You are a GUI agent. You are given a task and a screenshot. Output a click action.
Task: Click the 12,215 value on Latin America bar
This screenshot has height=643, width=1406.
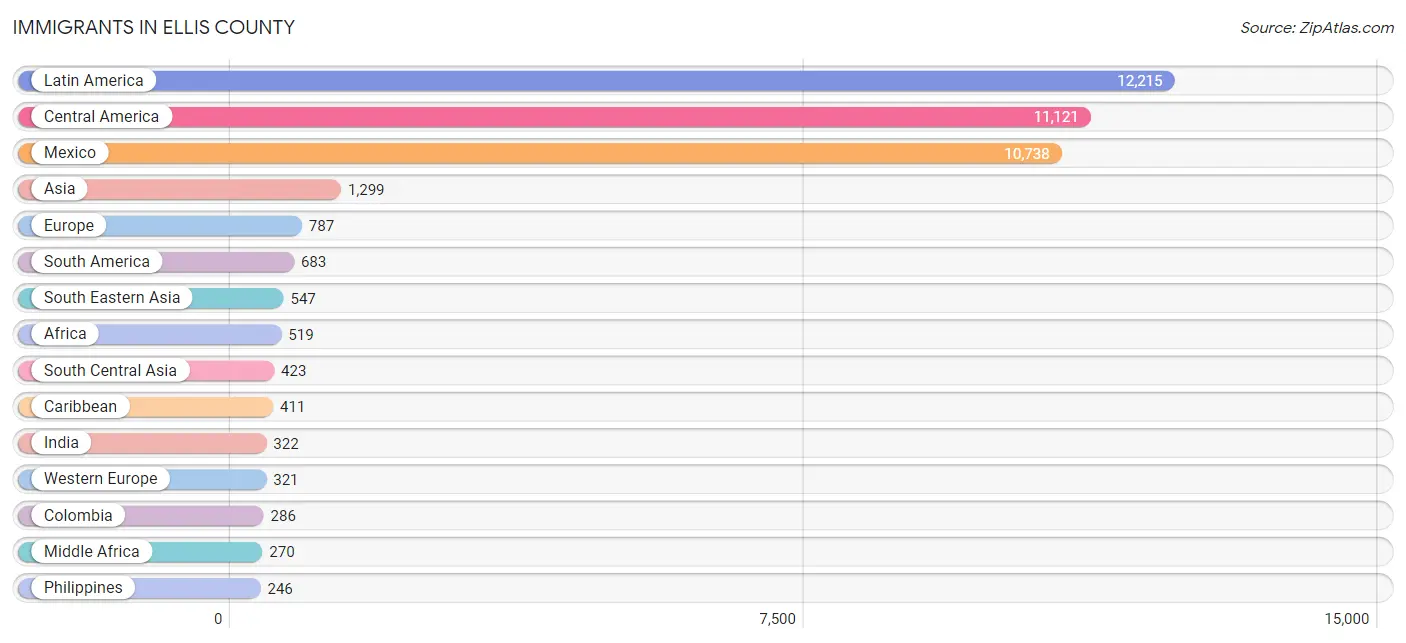(1140, 81)
